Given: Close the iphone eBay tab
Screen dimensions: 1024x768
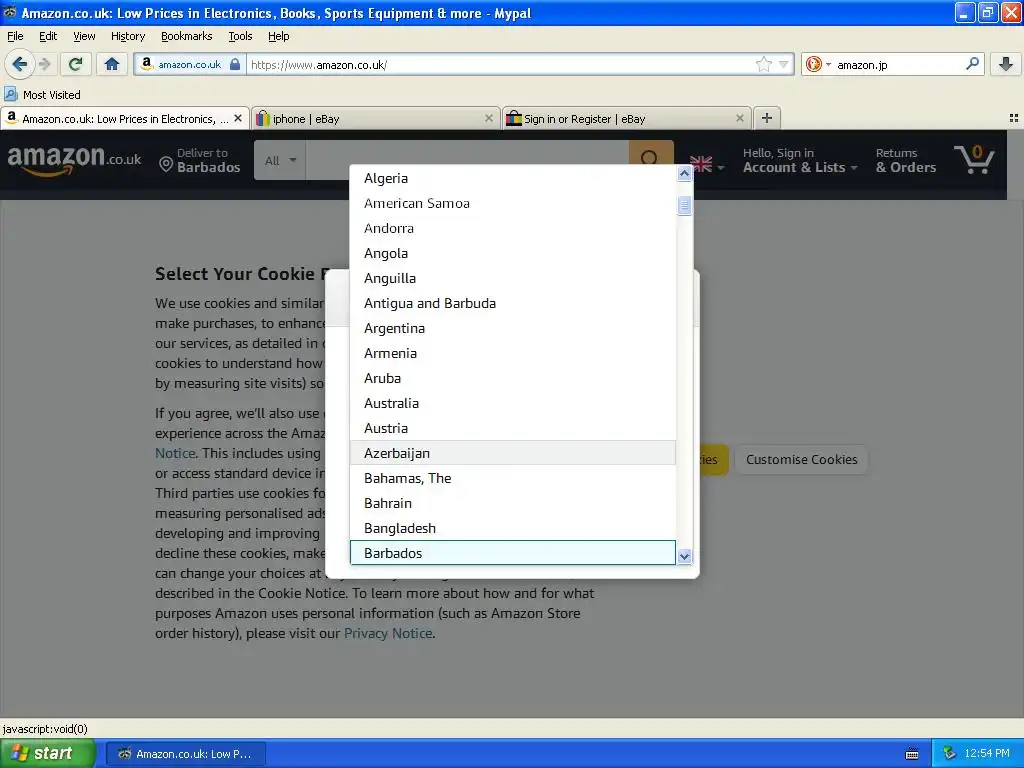Looking at the screenshot, I should pyautogui.click(x=488, y=118).
